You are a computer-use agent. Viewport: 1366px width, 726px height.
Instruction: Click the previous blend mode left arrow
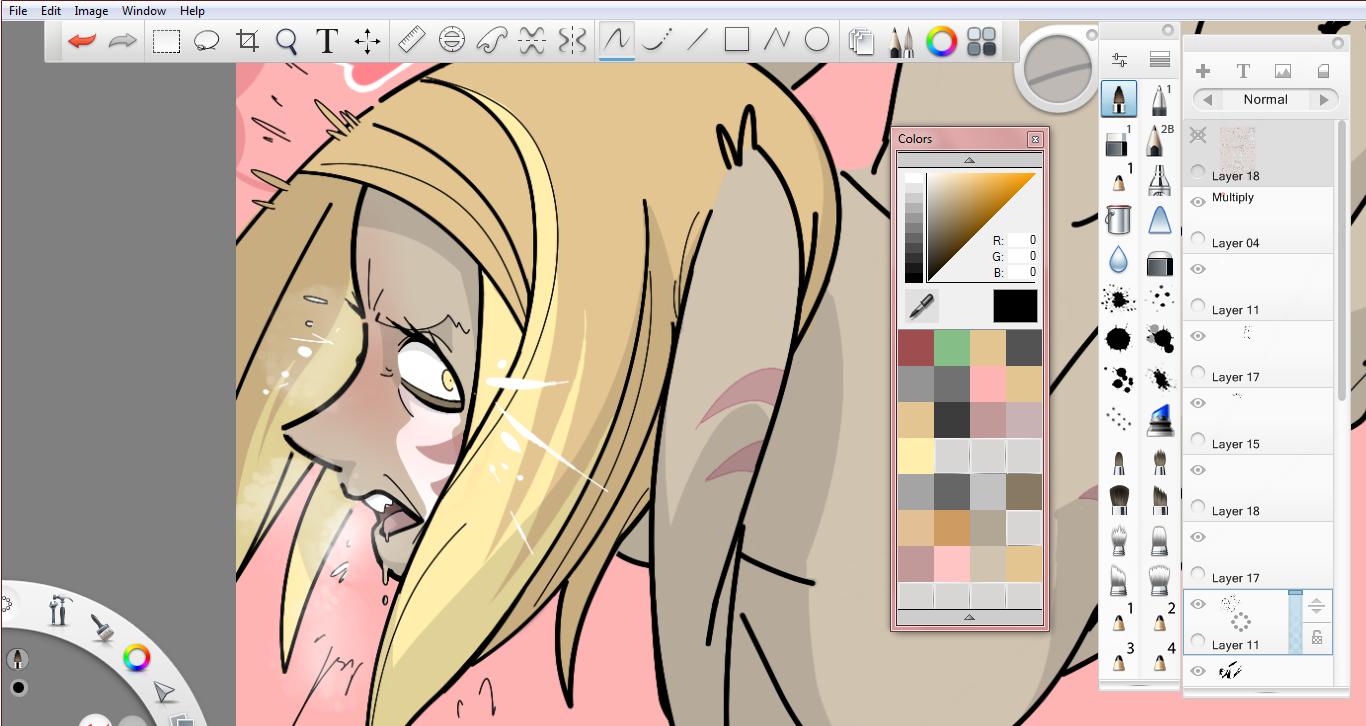(1208, 100)
